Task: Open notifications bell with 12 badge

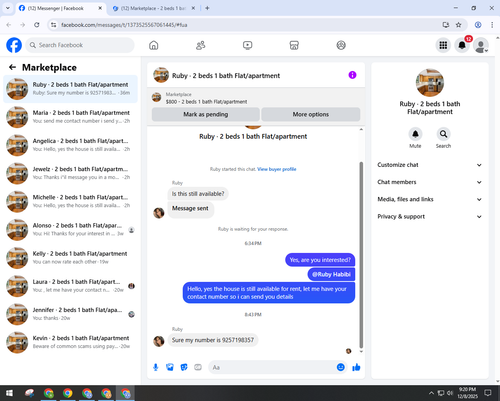Action: 462,45
